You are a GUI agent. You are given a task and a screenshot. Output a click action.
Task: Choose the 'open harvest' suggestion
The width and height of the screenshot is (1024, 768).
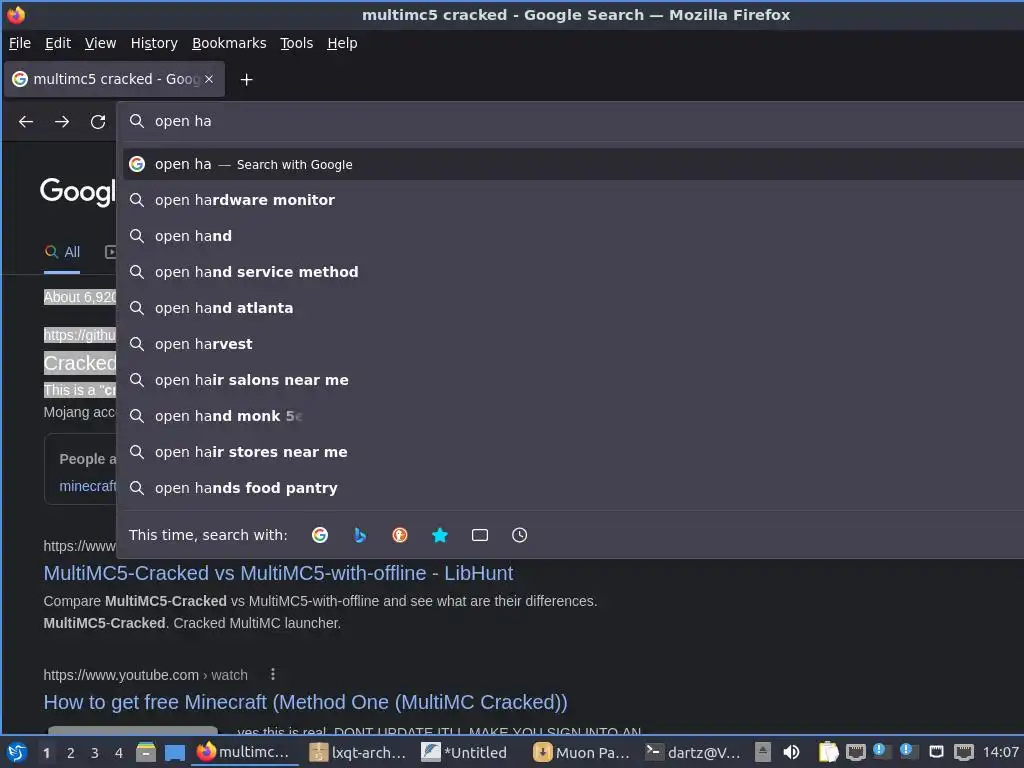pos(573,344)
